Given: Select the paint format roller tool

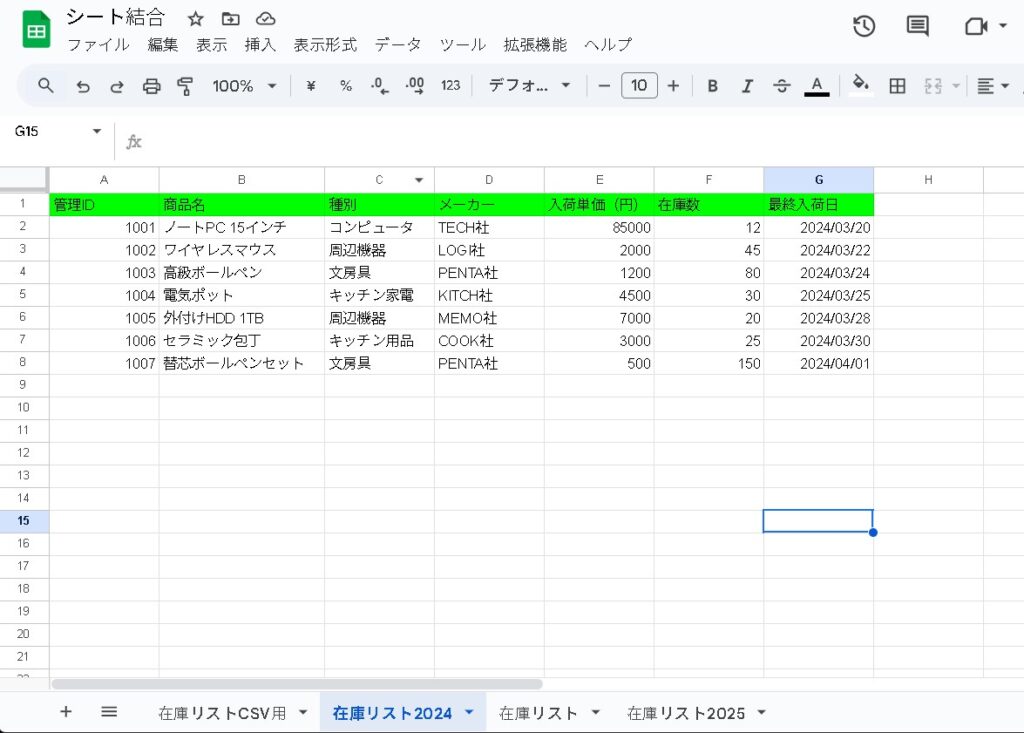Looking at the screenshot, I should coord(185,86).
